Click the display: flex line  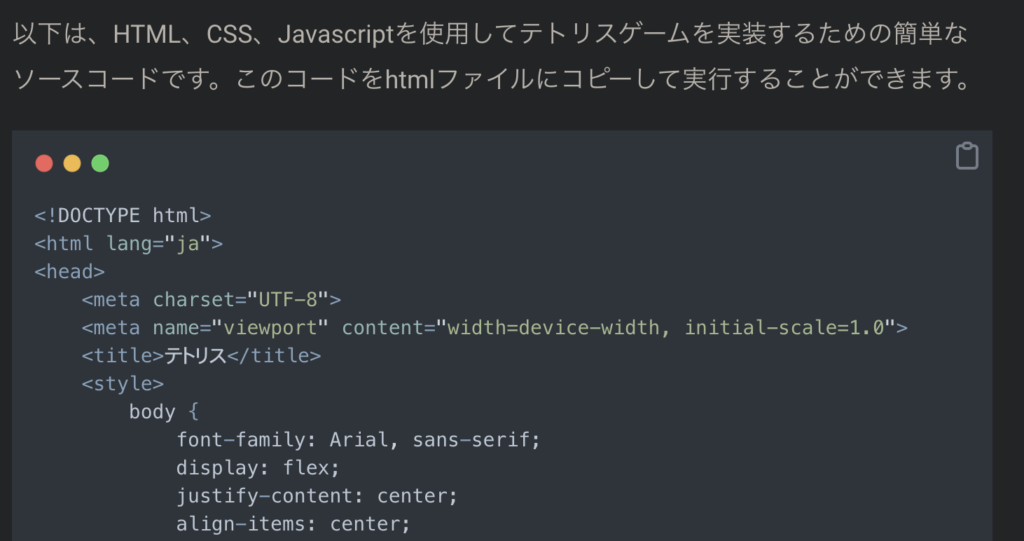[x=258, y=468]
